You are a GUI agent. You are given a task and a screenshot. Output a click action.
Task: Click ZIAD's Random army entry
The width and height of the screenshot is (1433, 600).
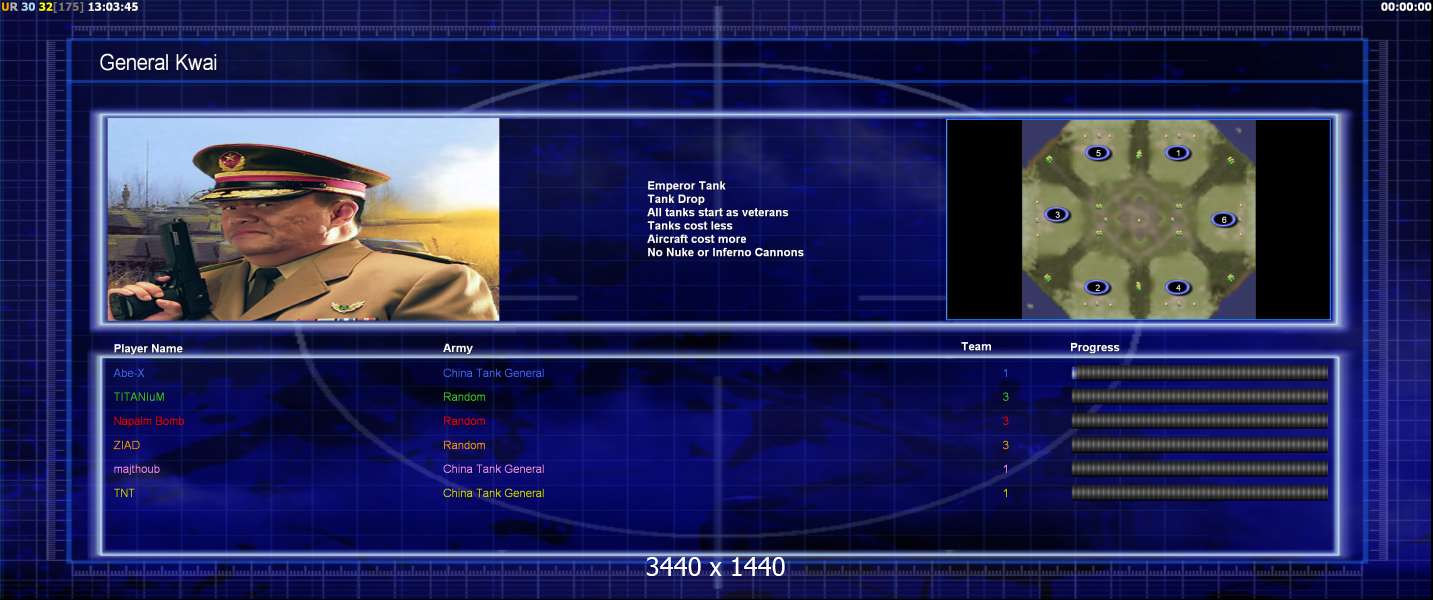coord(464,445)
